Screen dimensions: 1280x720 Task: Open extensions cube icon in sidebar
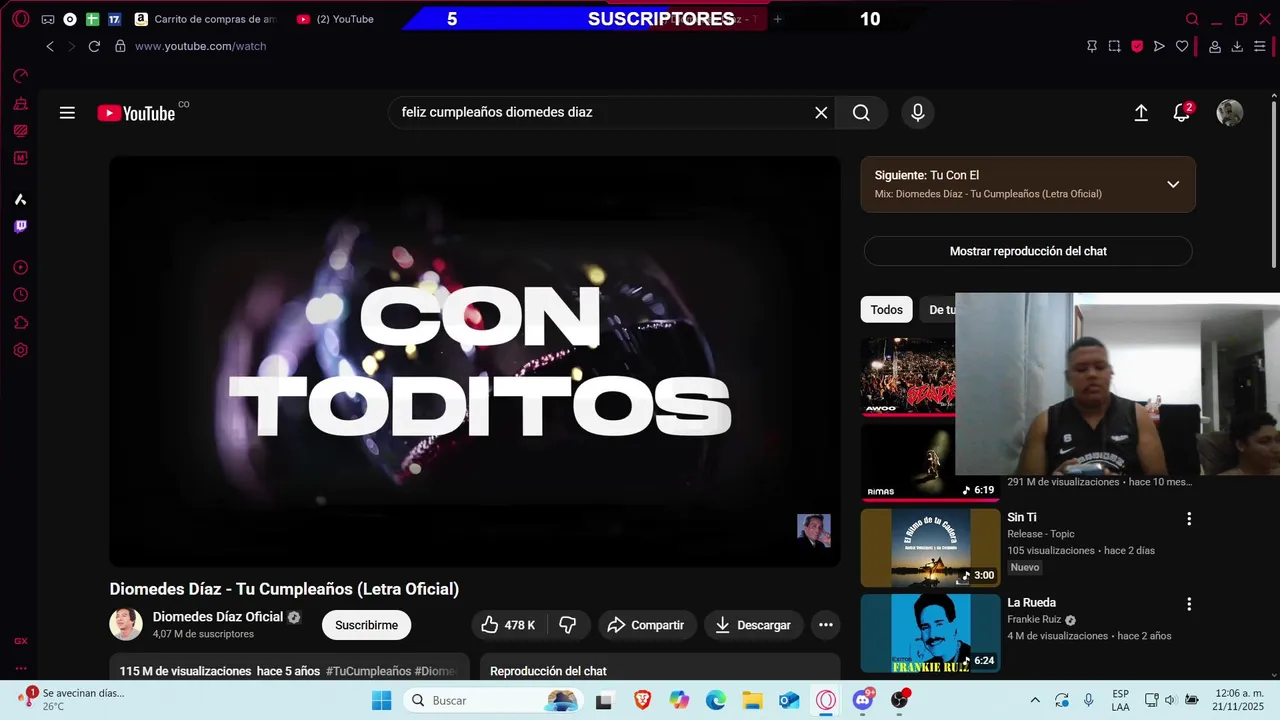tap(20, 323)
